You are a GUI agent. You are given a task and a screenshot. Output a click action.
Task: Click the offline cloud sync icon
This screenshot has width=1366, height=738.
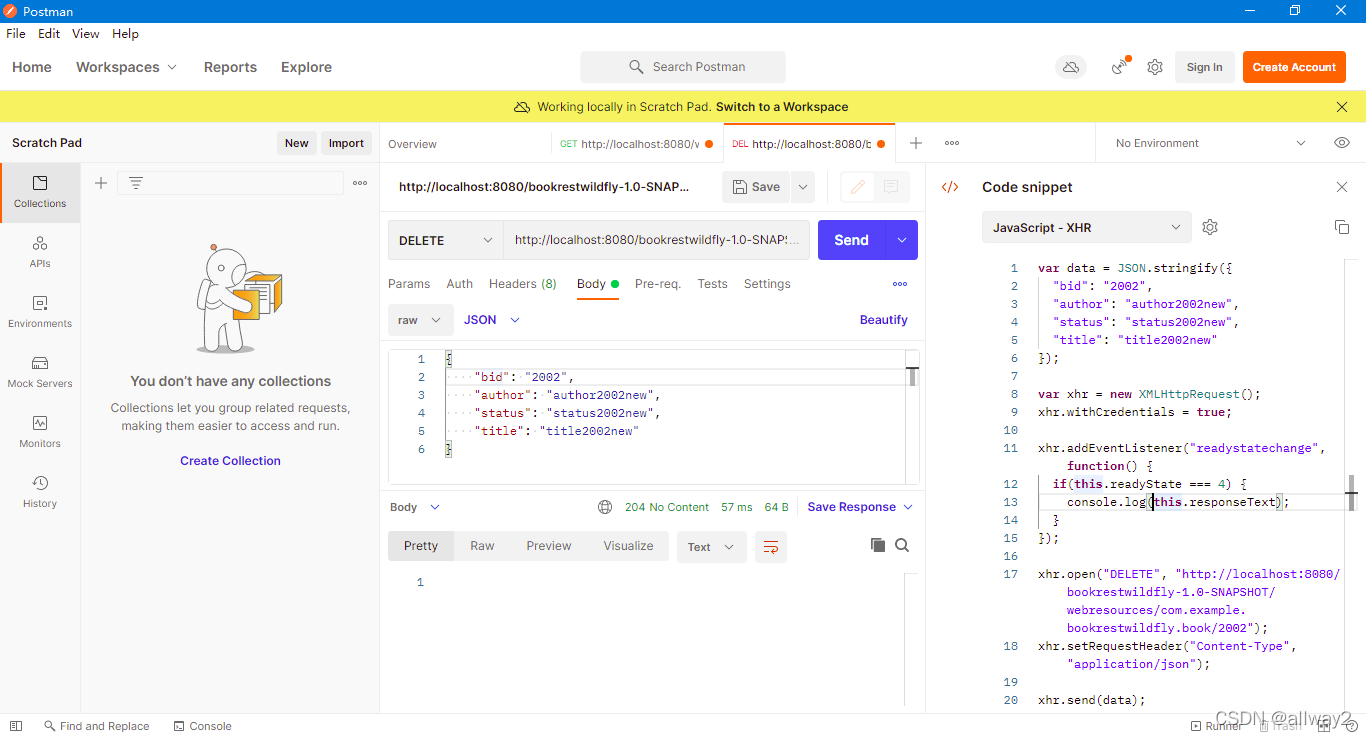click(x=1071, y=67)
